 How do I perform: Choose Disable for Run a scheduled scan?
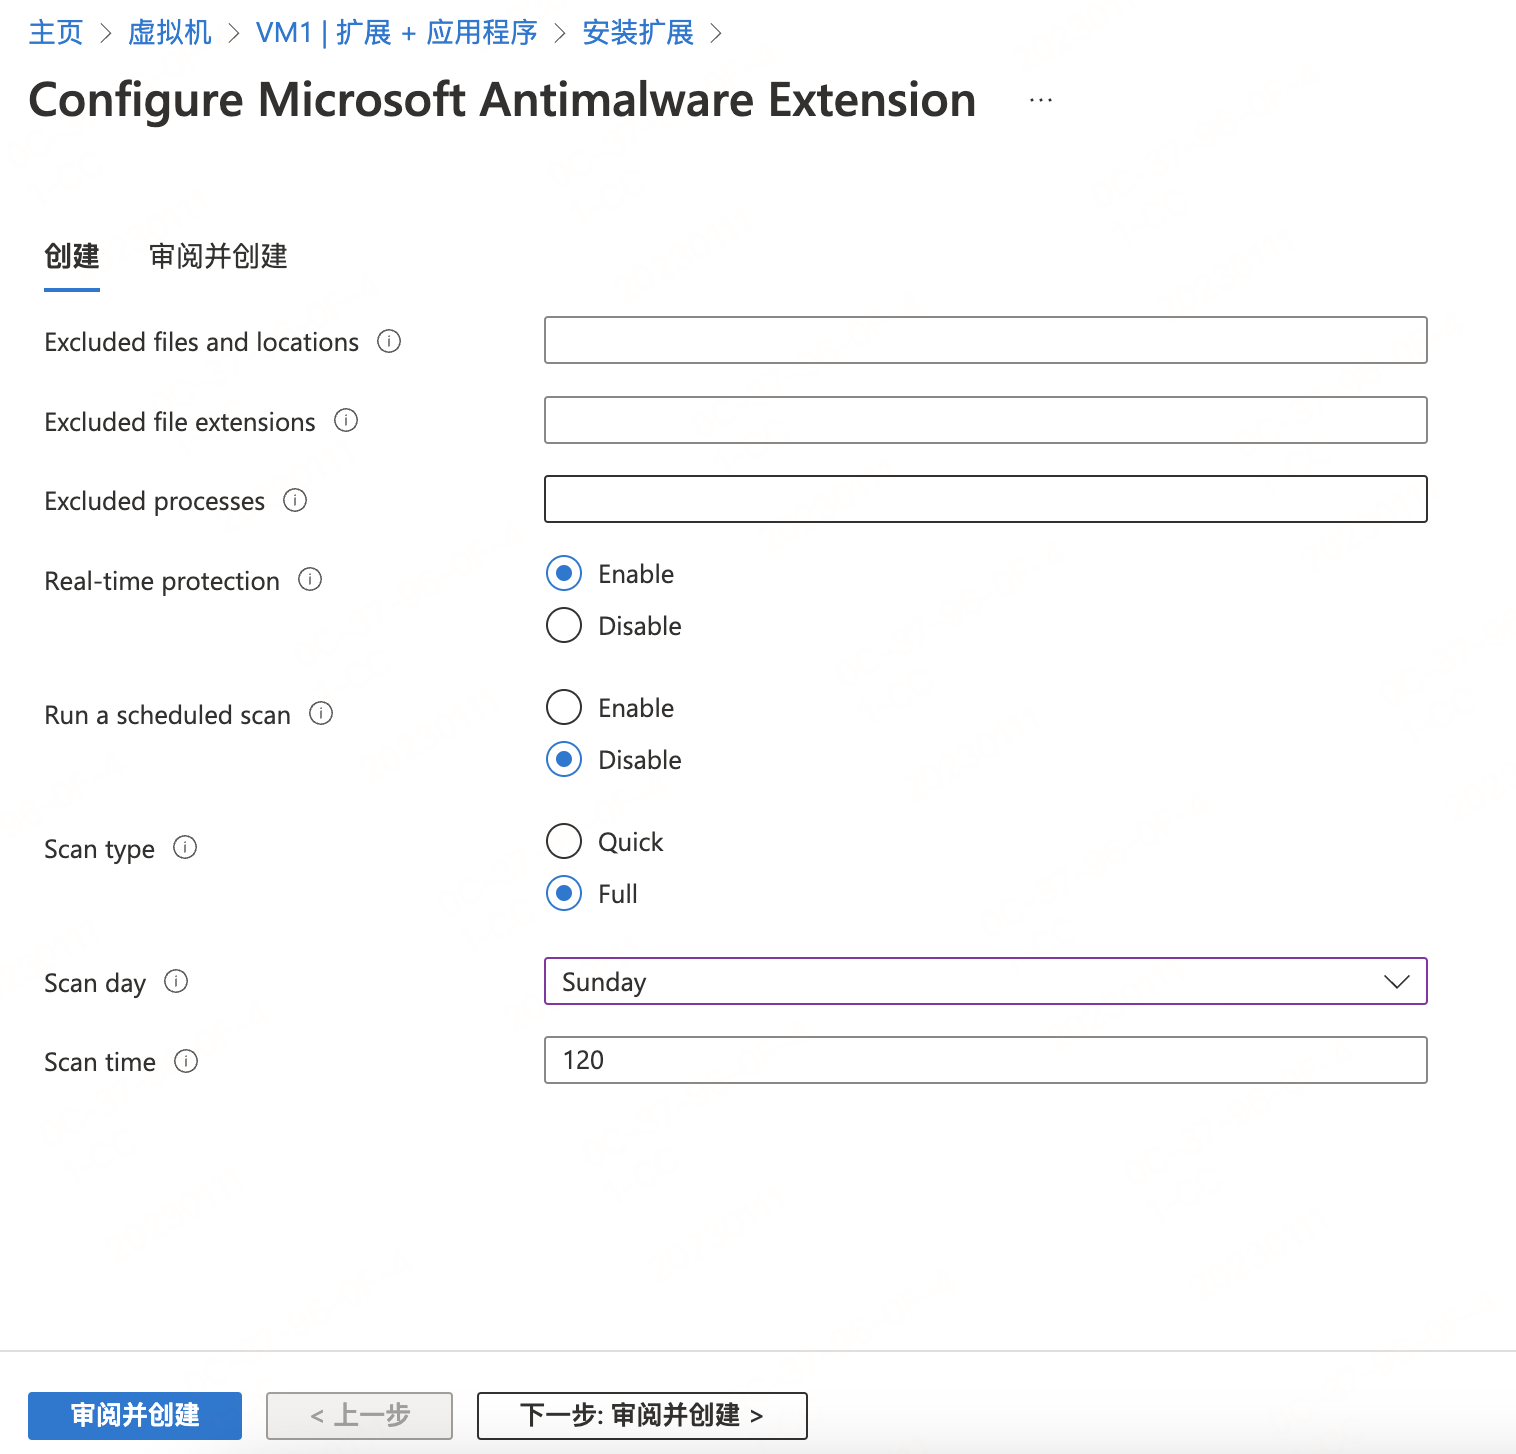(x=564, y=759)
